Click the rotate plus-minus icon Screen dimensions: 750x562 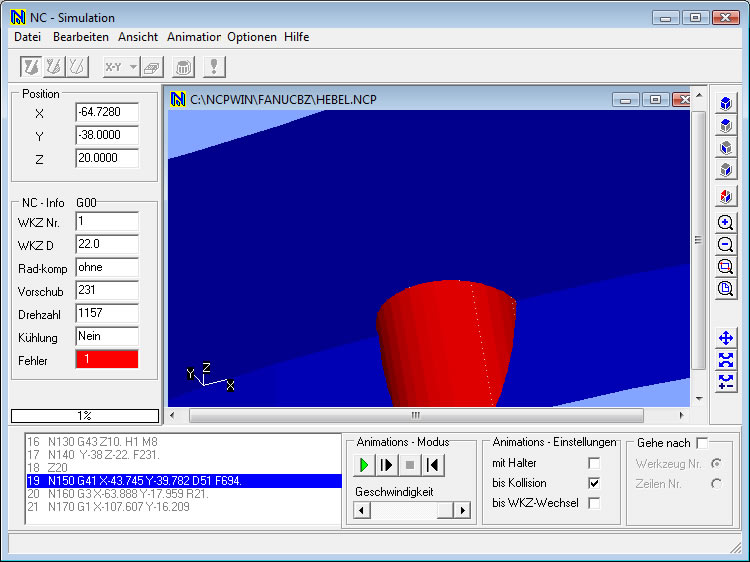[x=726, y=383]
